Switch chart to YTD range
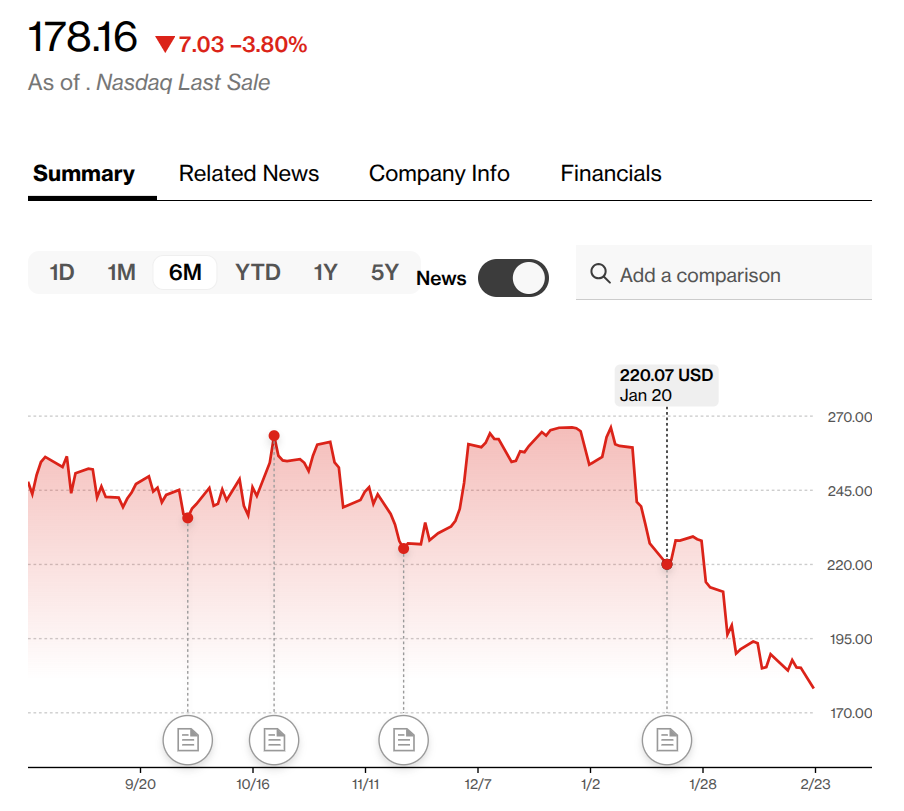The height and width of the screenshot is (811, 904). pos(257,272)
